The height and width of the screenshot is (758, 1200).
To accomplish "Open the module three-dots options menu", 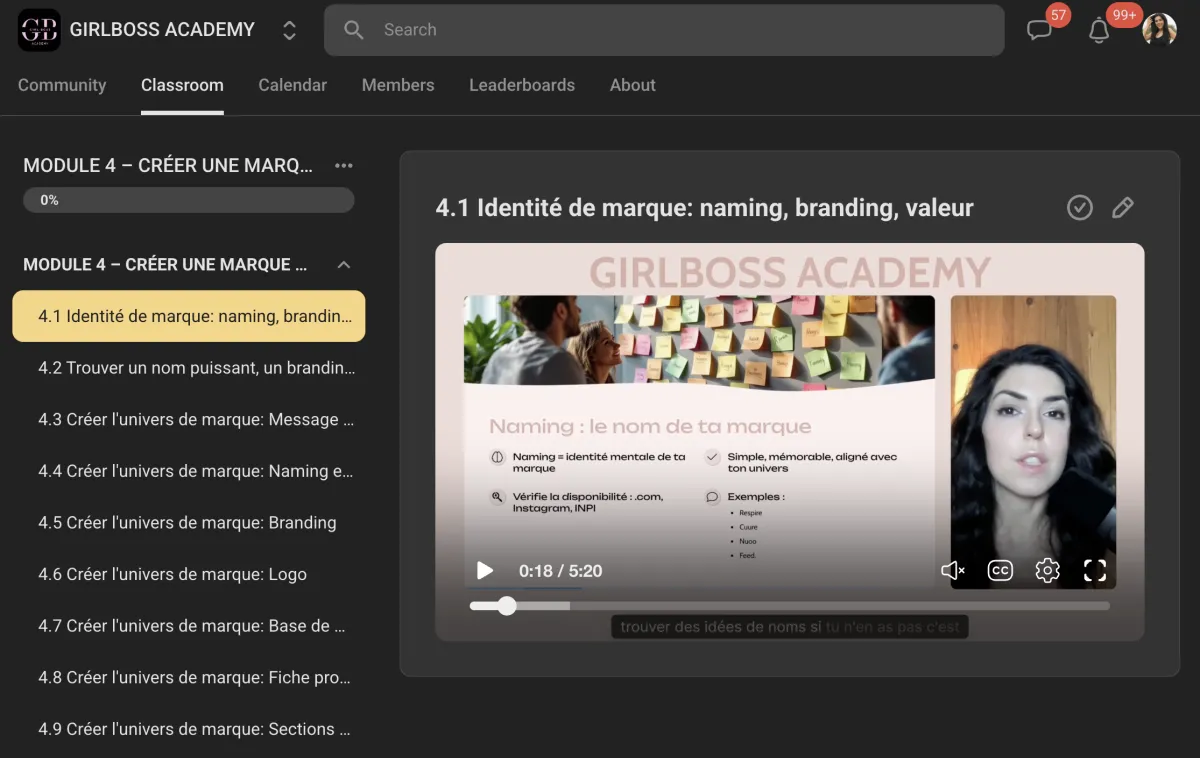I will point(344,166).
